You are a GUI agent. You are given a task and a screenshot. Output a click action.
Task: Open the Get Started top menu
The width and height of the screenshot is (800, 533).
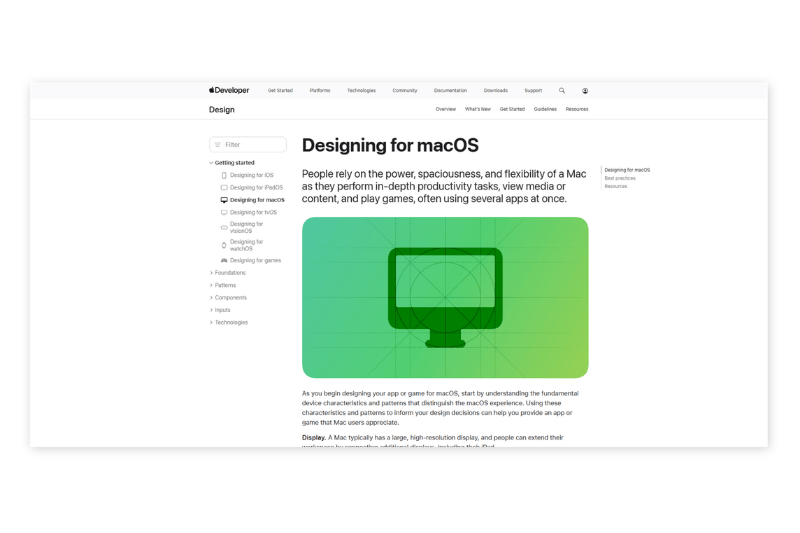pyautogui.click(x=280, y=90)
